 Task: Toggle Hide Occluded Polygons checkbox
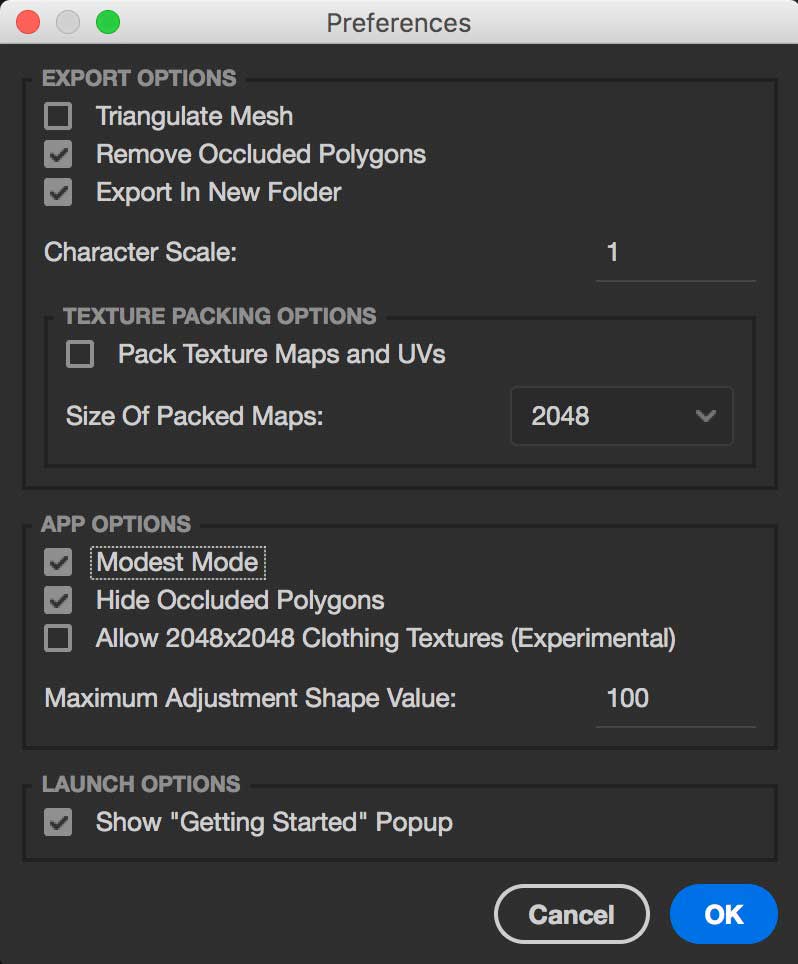59,600
